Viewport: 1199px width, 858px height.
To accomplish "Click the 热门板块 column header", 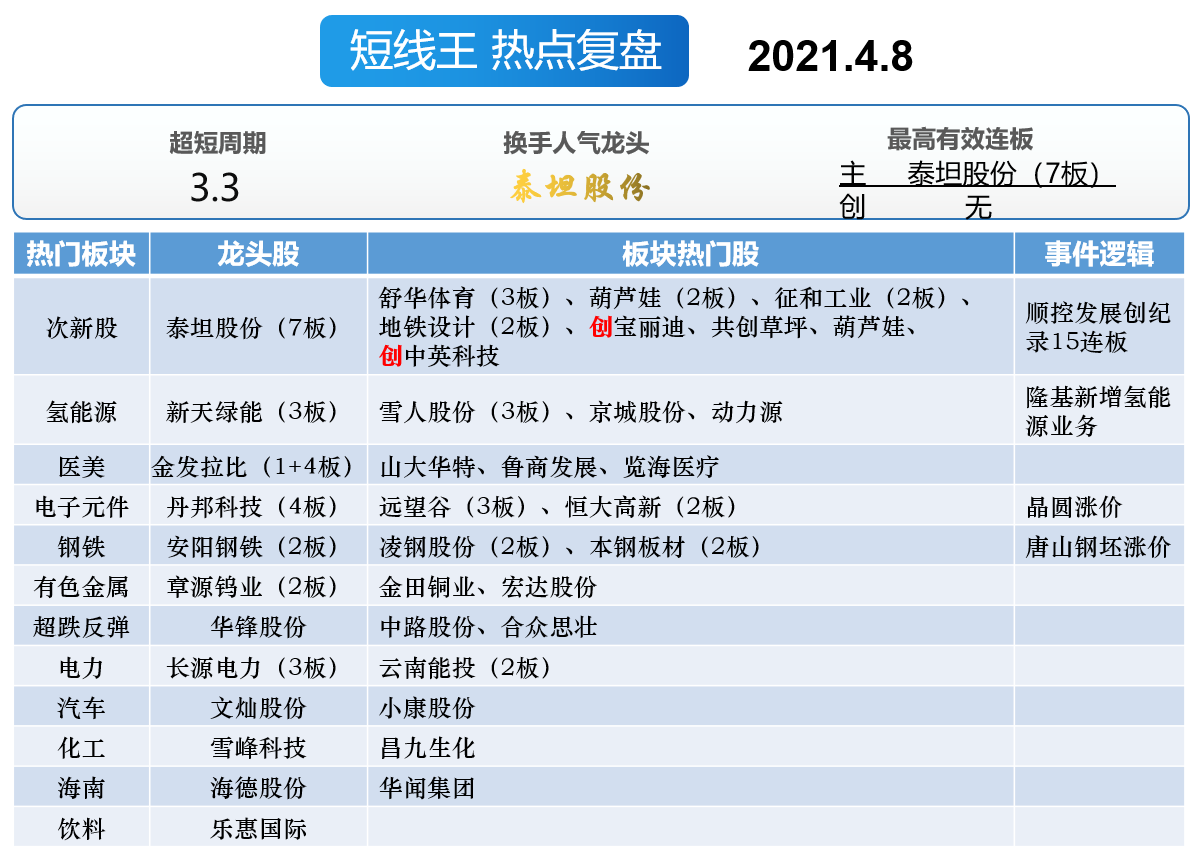I will click(81, 254).
